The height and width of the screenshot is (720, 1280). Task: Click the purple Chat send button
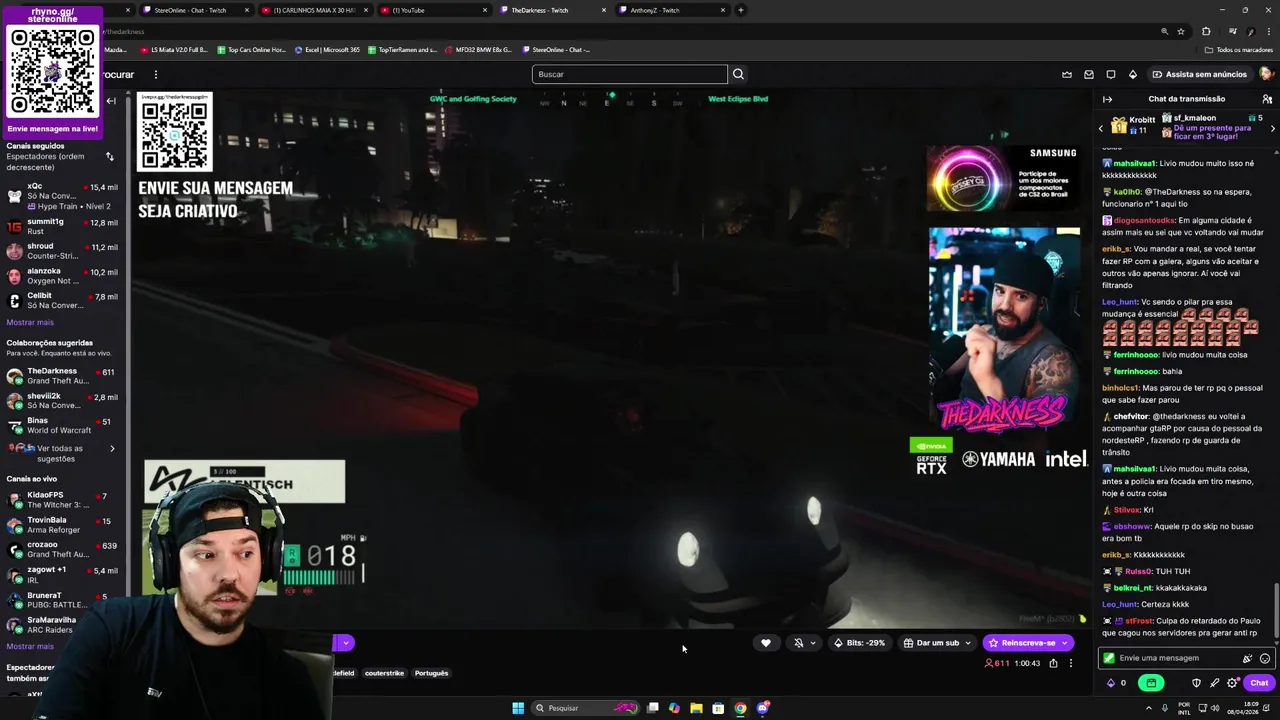(x=1259, y=683)
